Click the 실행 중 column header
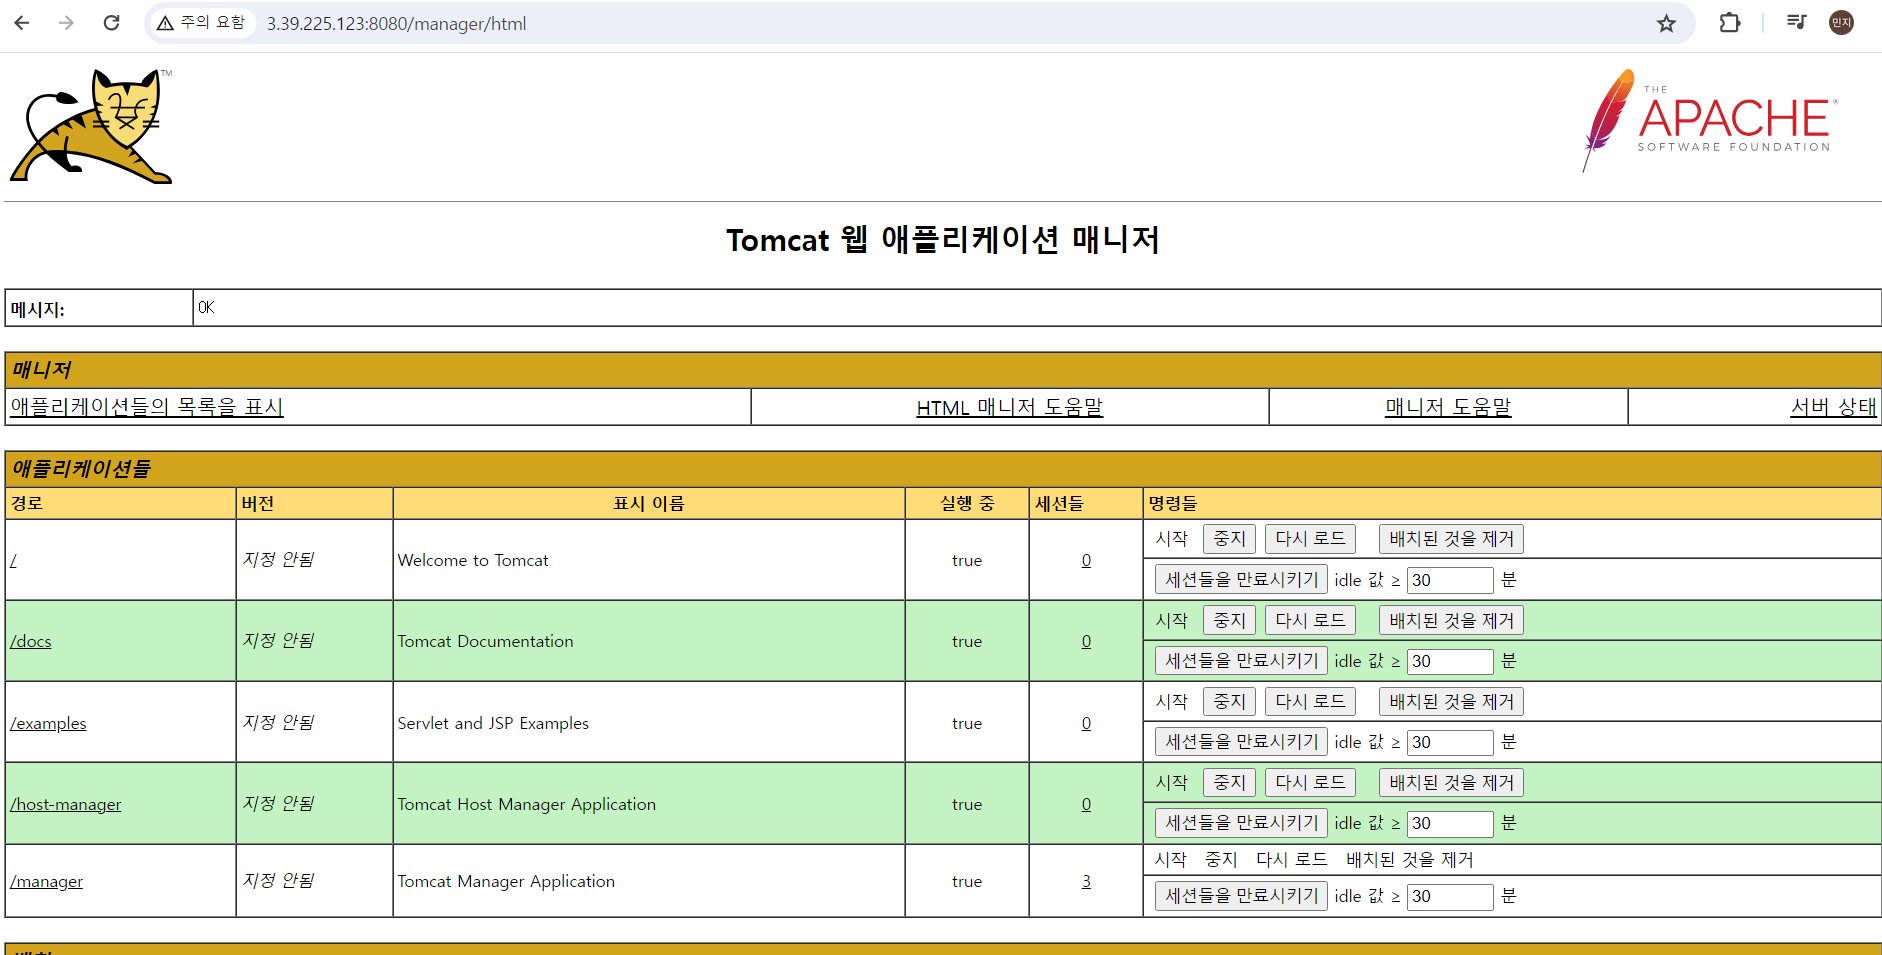 coord(967,504)
